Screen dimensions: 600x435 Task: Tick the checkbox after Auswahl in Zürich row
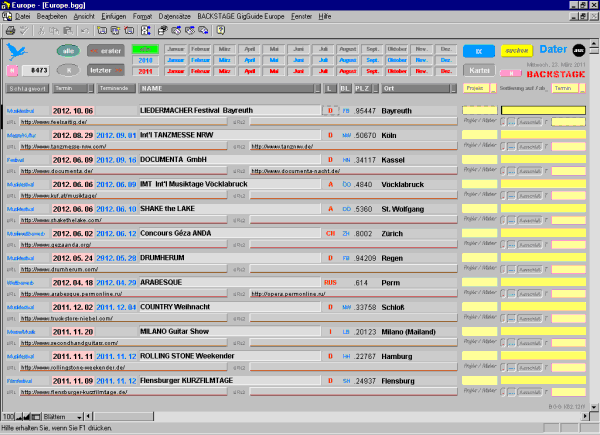pos(546,245)
